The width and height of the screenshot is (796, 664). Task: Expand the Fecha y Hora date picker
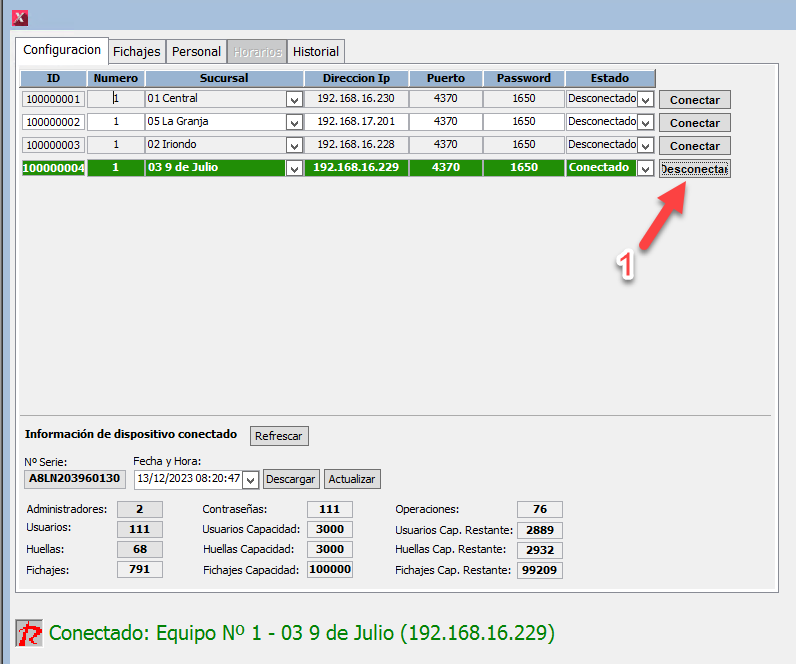(x=250, y=479)
